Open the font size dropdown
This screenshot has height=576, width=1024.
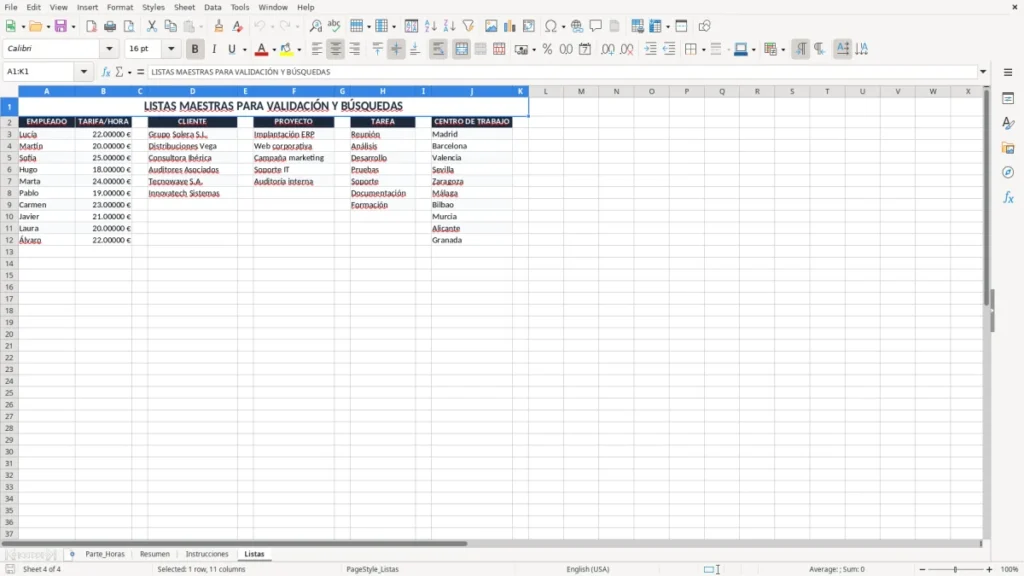pyautogui.click(x=171, y=48)
